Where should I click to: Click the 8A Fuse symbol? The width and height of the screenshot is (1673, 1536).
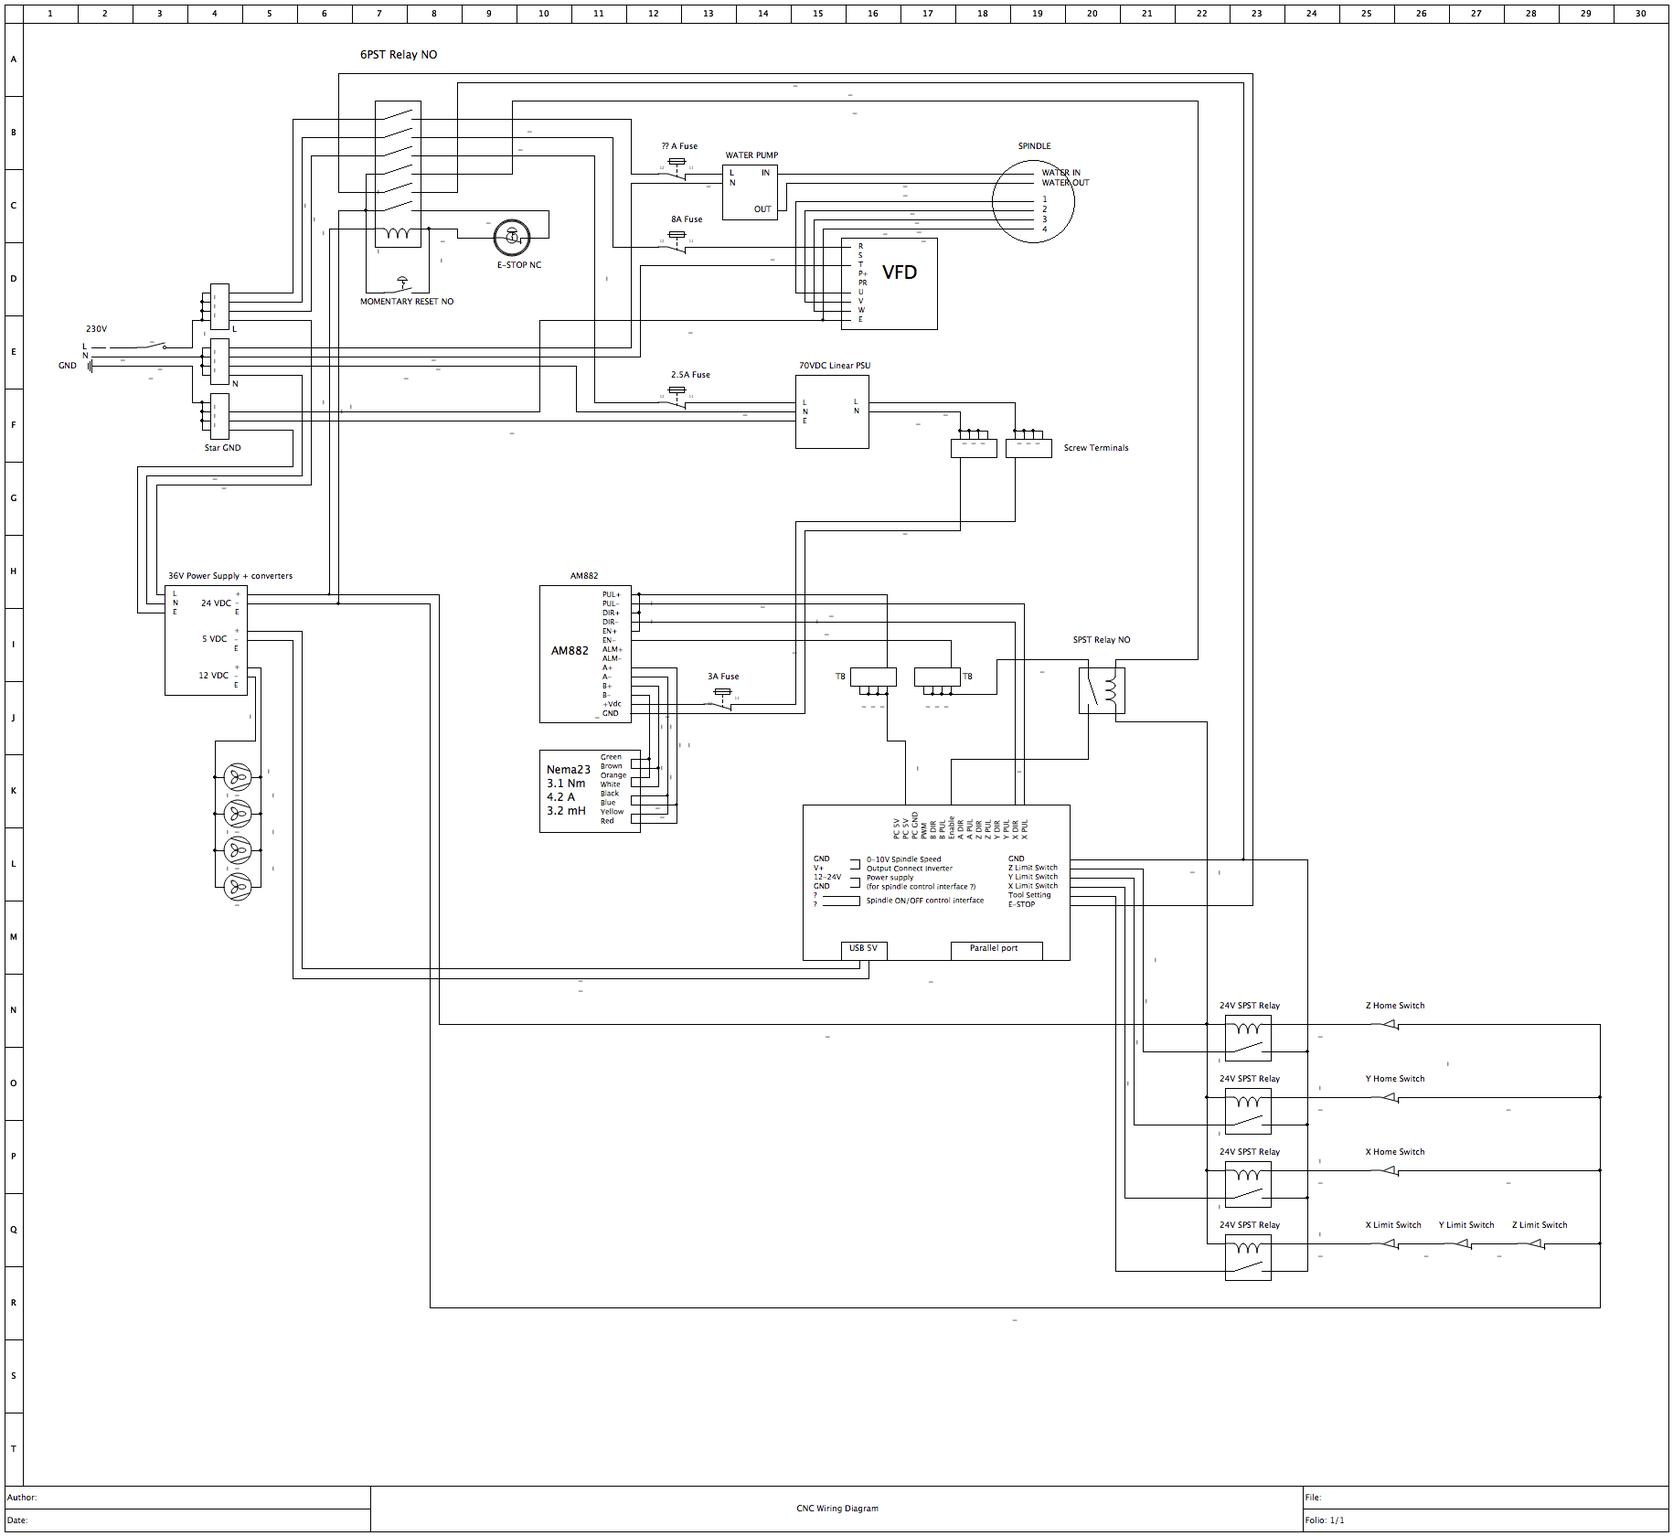coord(677,241)
